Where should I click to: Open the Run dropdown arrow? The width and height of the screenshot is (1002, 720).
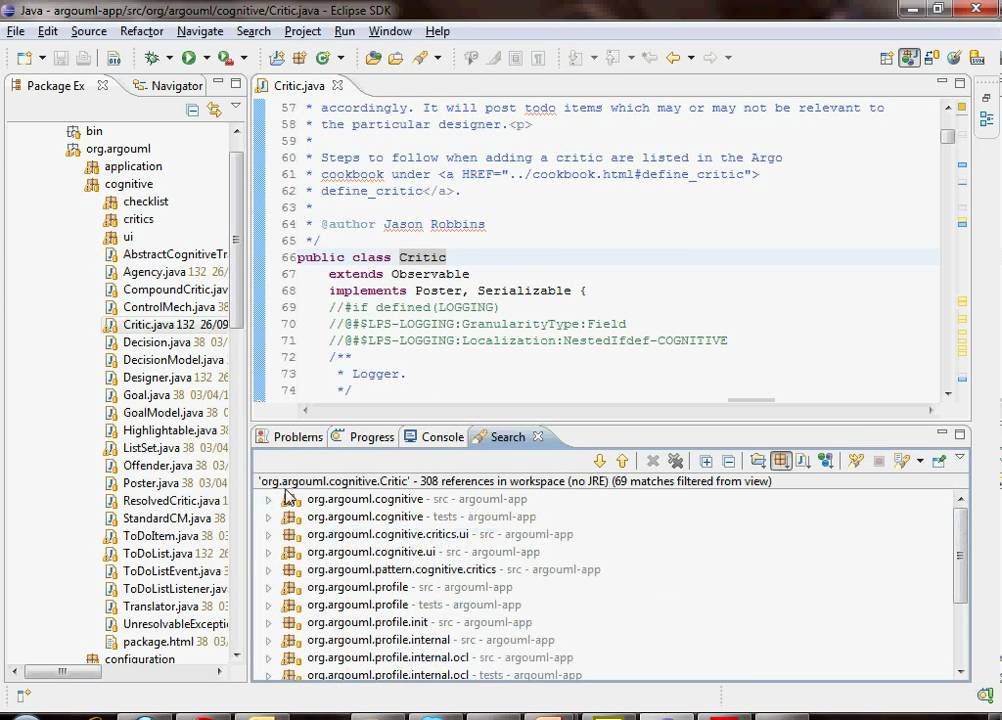206,58
